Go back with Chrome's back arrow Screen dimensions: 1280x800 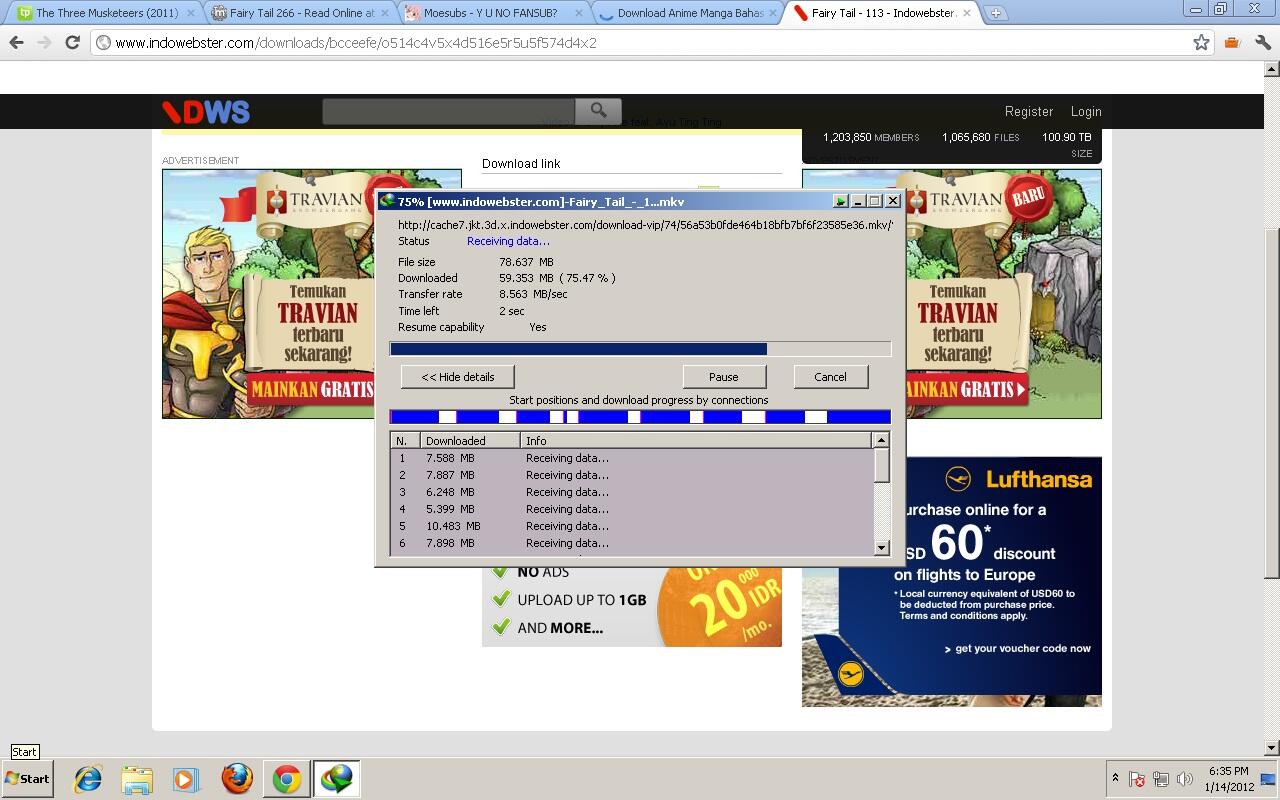(x=17, y=43)
